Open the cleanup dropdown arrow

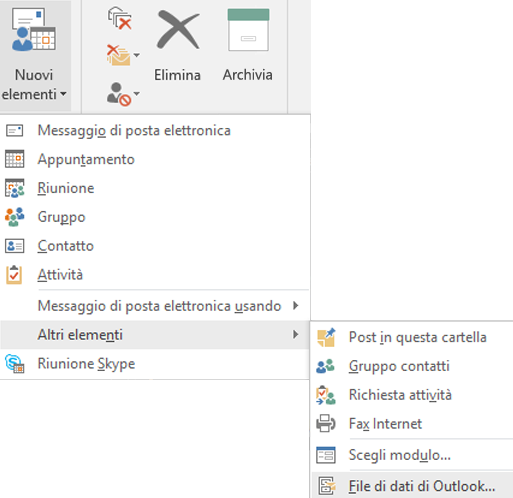(x=137, y=55)
